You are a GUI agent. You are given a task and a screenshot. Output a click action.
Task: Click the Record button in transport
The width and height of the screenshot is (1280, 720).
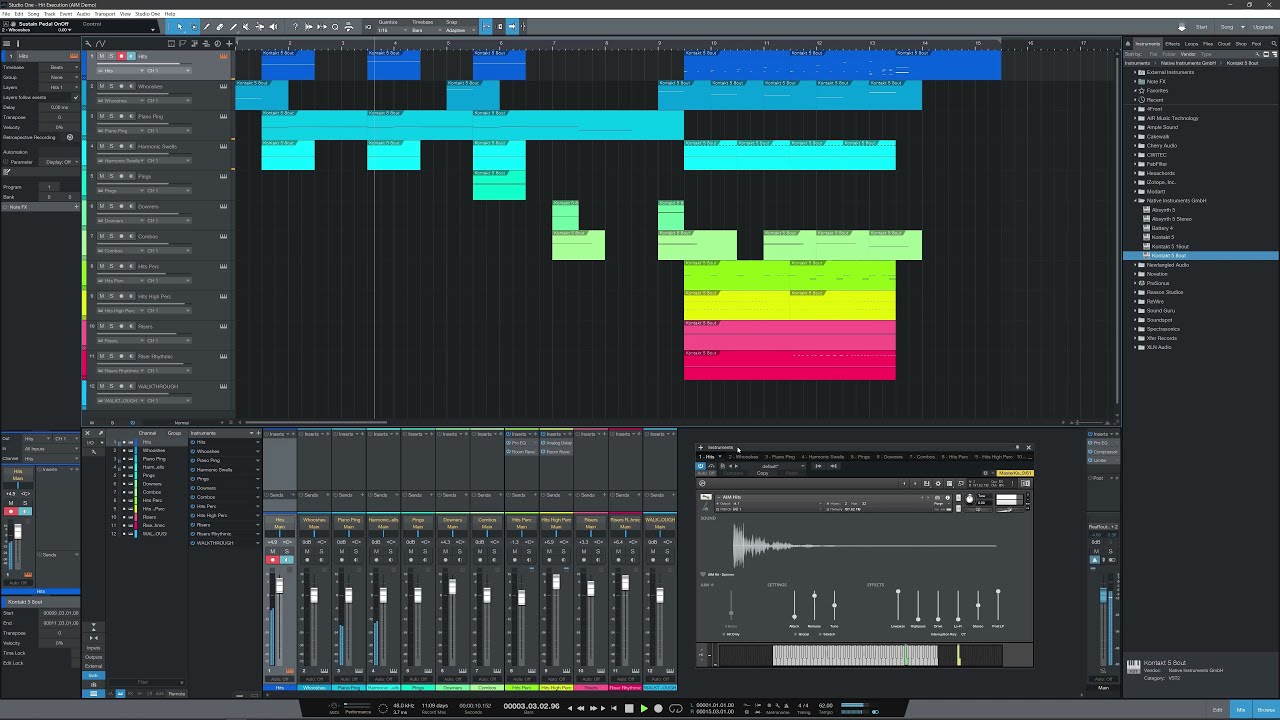658,708
